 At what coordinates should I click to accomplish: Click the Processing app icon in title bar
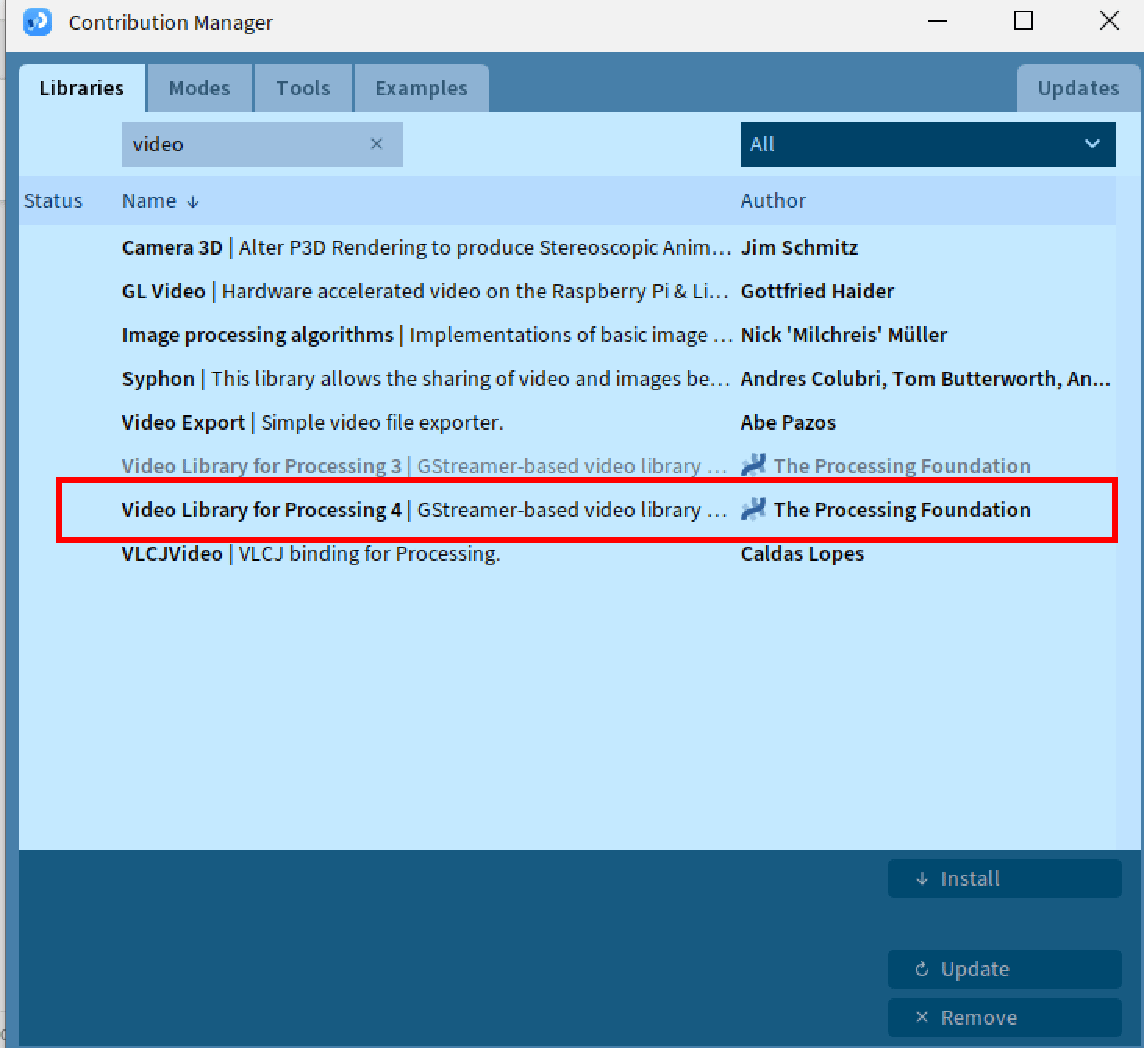(37, 21)
